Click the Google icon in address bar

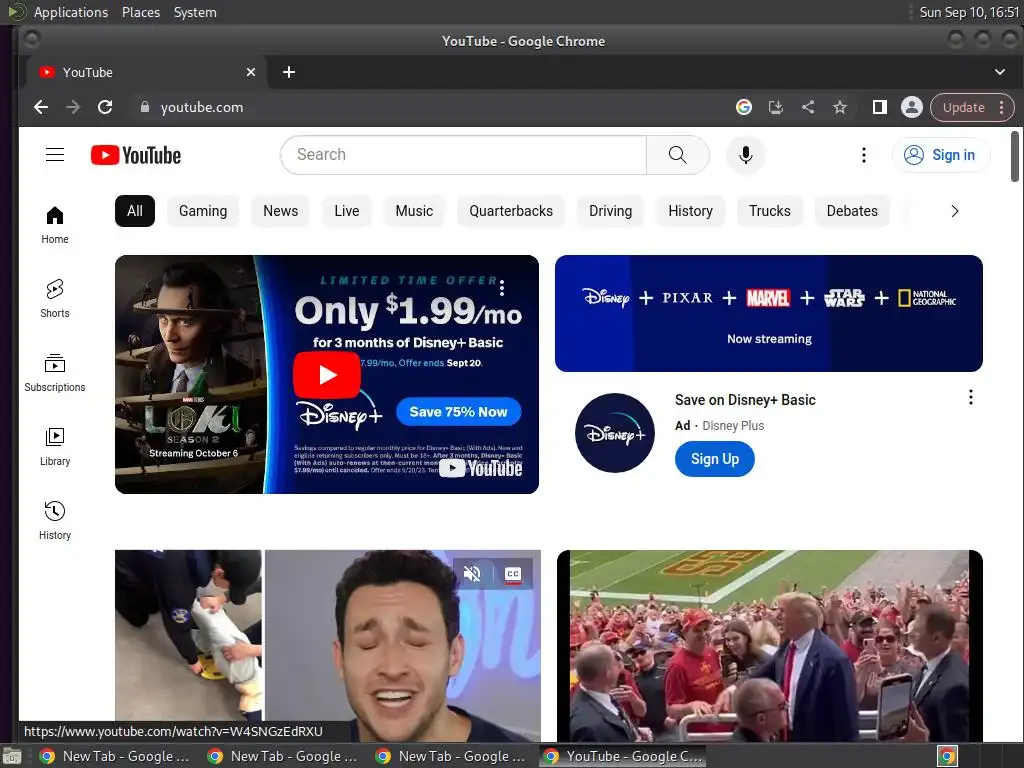pos(744,107)
